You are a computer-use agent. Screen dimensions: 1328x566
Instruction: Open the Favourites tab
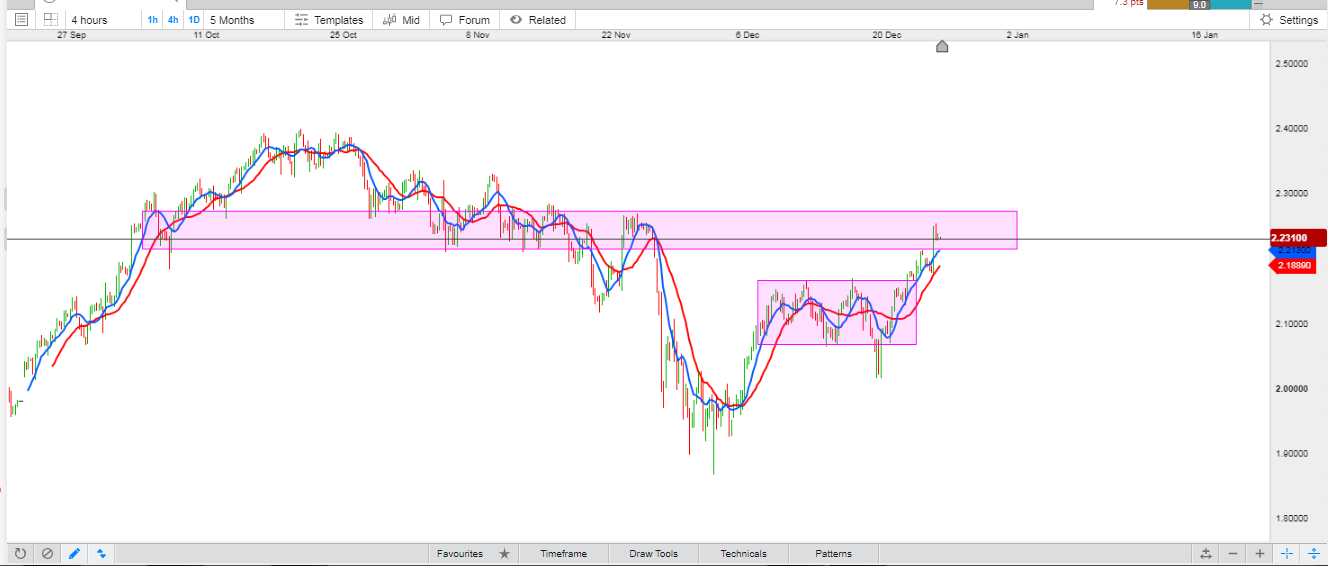point(460,553)
